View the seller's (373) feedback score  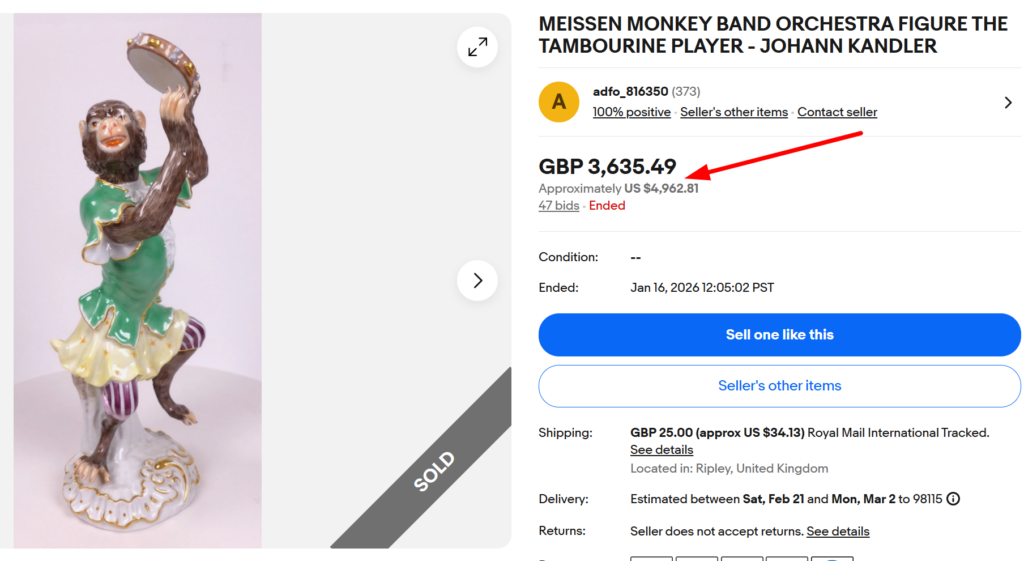pos(686,92)
